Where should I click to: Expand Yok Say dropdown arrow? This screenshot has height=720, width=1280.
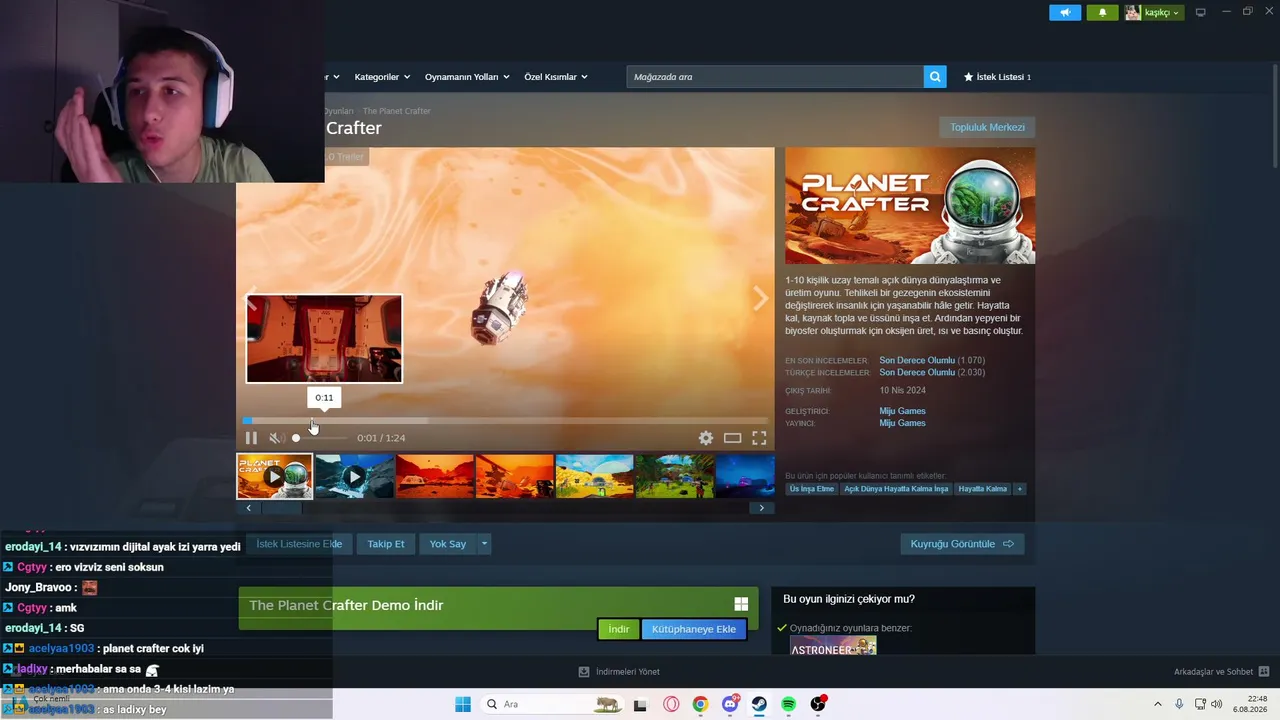pos(484,544)
